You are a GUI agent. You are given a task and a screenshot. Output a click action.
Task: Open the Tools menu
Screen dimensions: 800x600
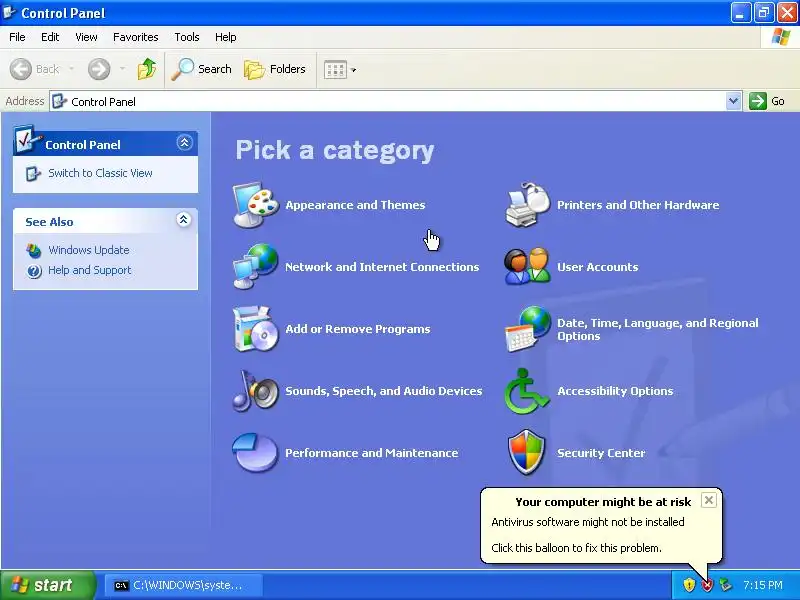[187, 37]
